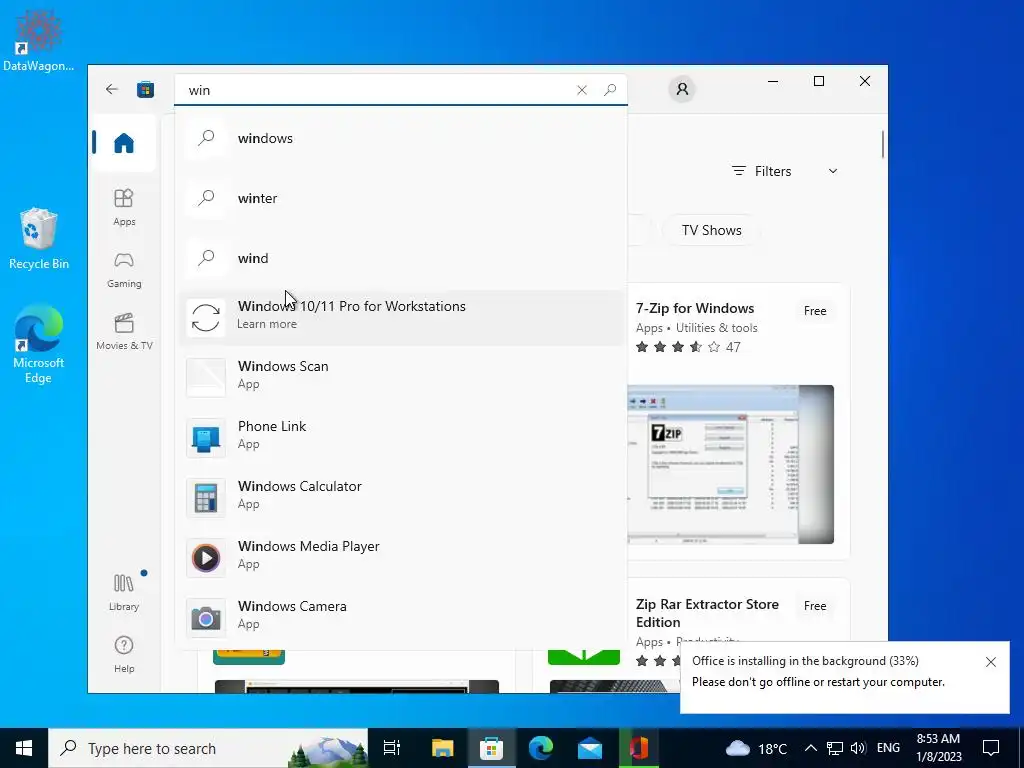Open Task View from the taskbar
Image resolution: width=1024 pixels, height=768 pixels.
pyautogui.click(x=391, y=748)
